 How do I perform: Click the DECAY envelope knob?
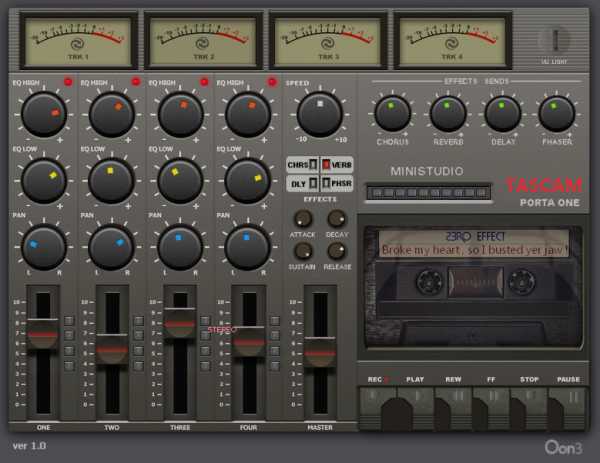click(x=337, y=219)
